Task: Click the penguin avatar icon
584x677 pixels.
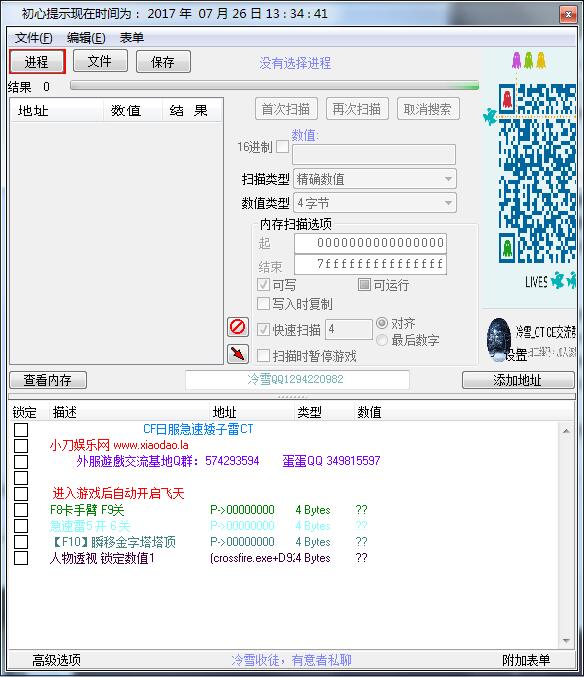Action: [x=499, y=339]
